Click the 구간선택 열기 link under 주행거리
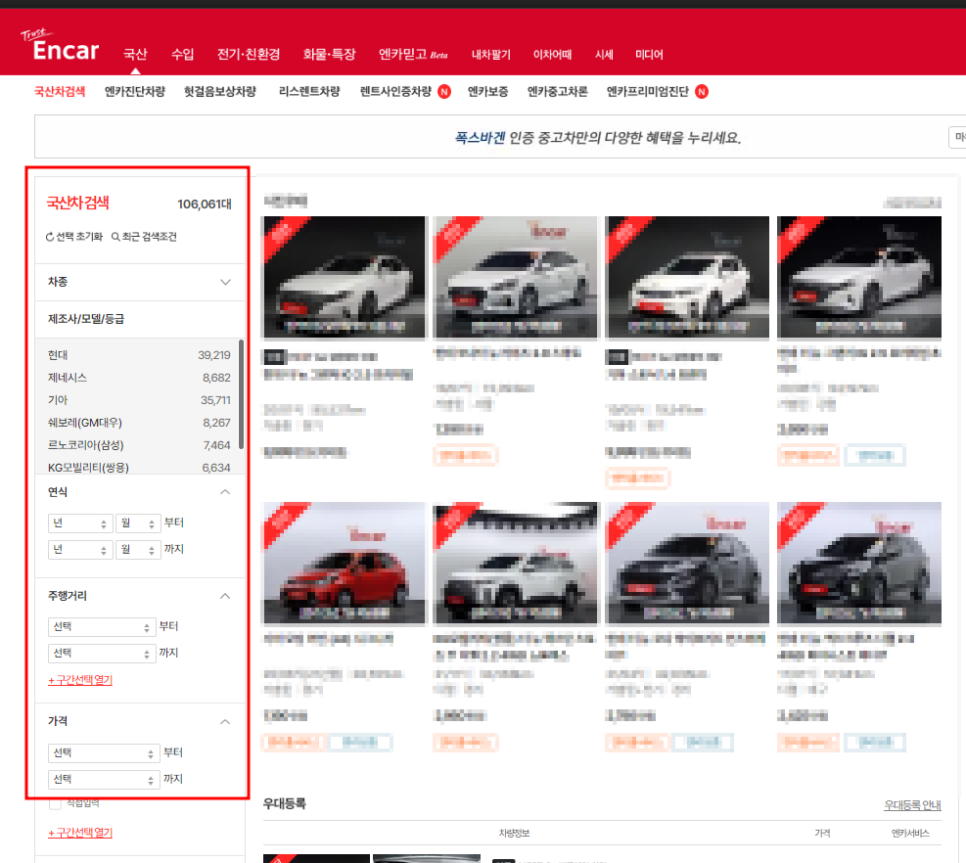The image size is (966, 863). (80, 680)
